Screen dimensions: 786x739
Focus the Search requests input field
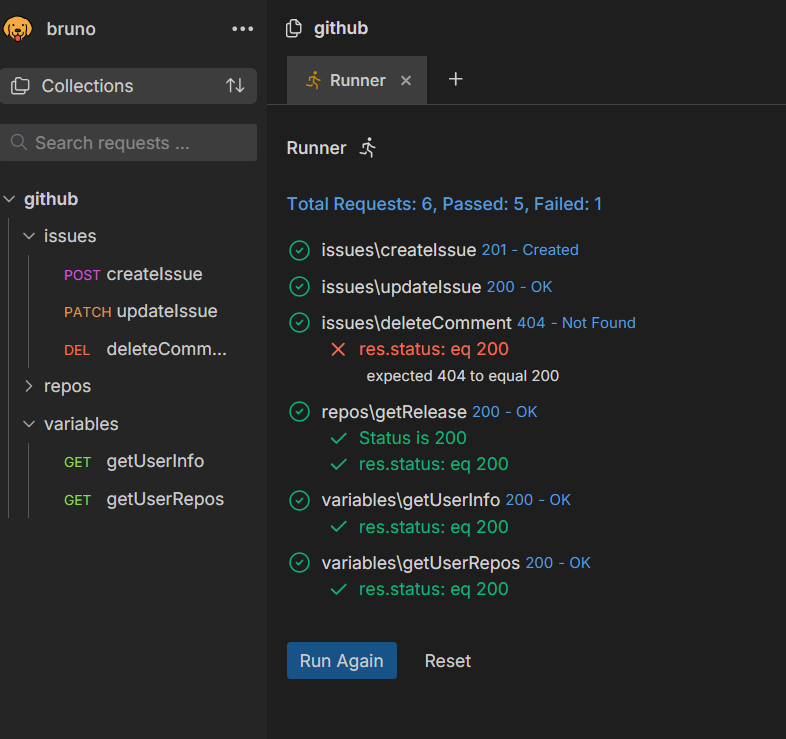click(x=128, y=142)
